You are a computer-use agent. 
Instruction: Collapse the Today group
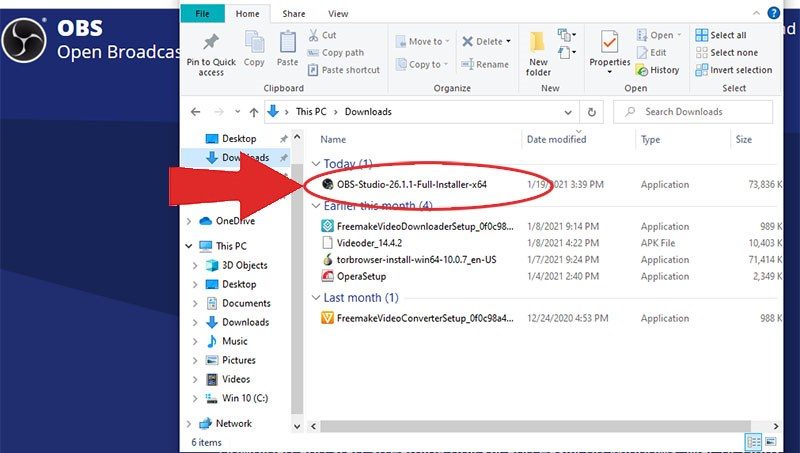(x=316, y=164)
